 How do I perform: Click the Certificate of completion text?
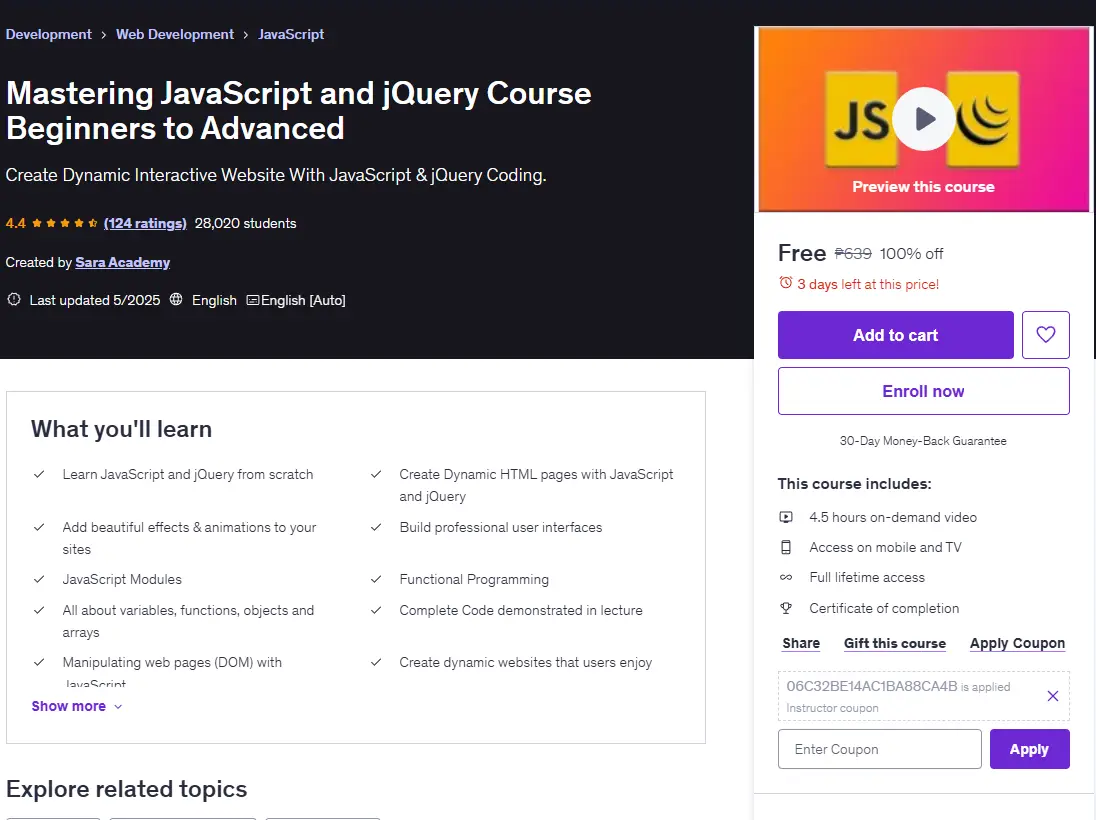coord(884,608)
